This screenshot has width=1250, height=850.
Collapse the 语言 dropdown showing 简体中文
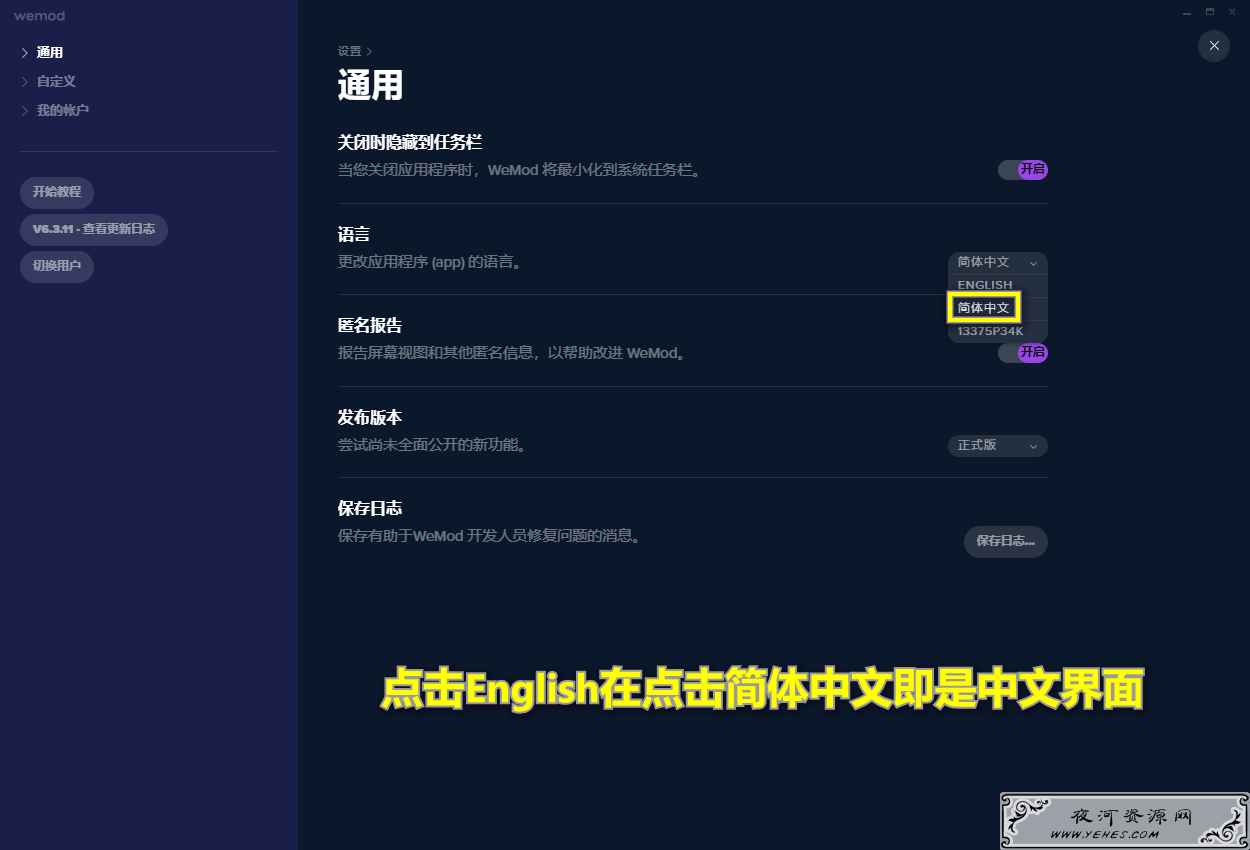997,262
